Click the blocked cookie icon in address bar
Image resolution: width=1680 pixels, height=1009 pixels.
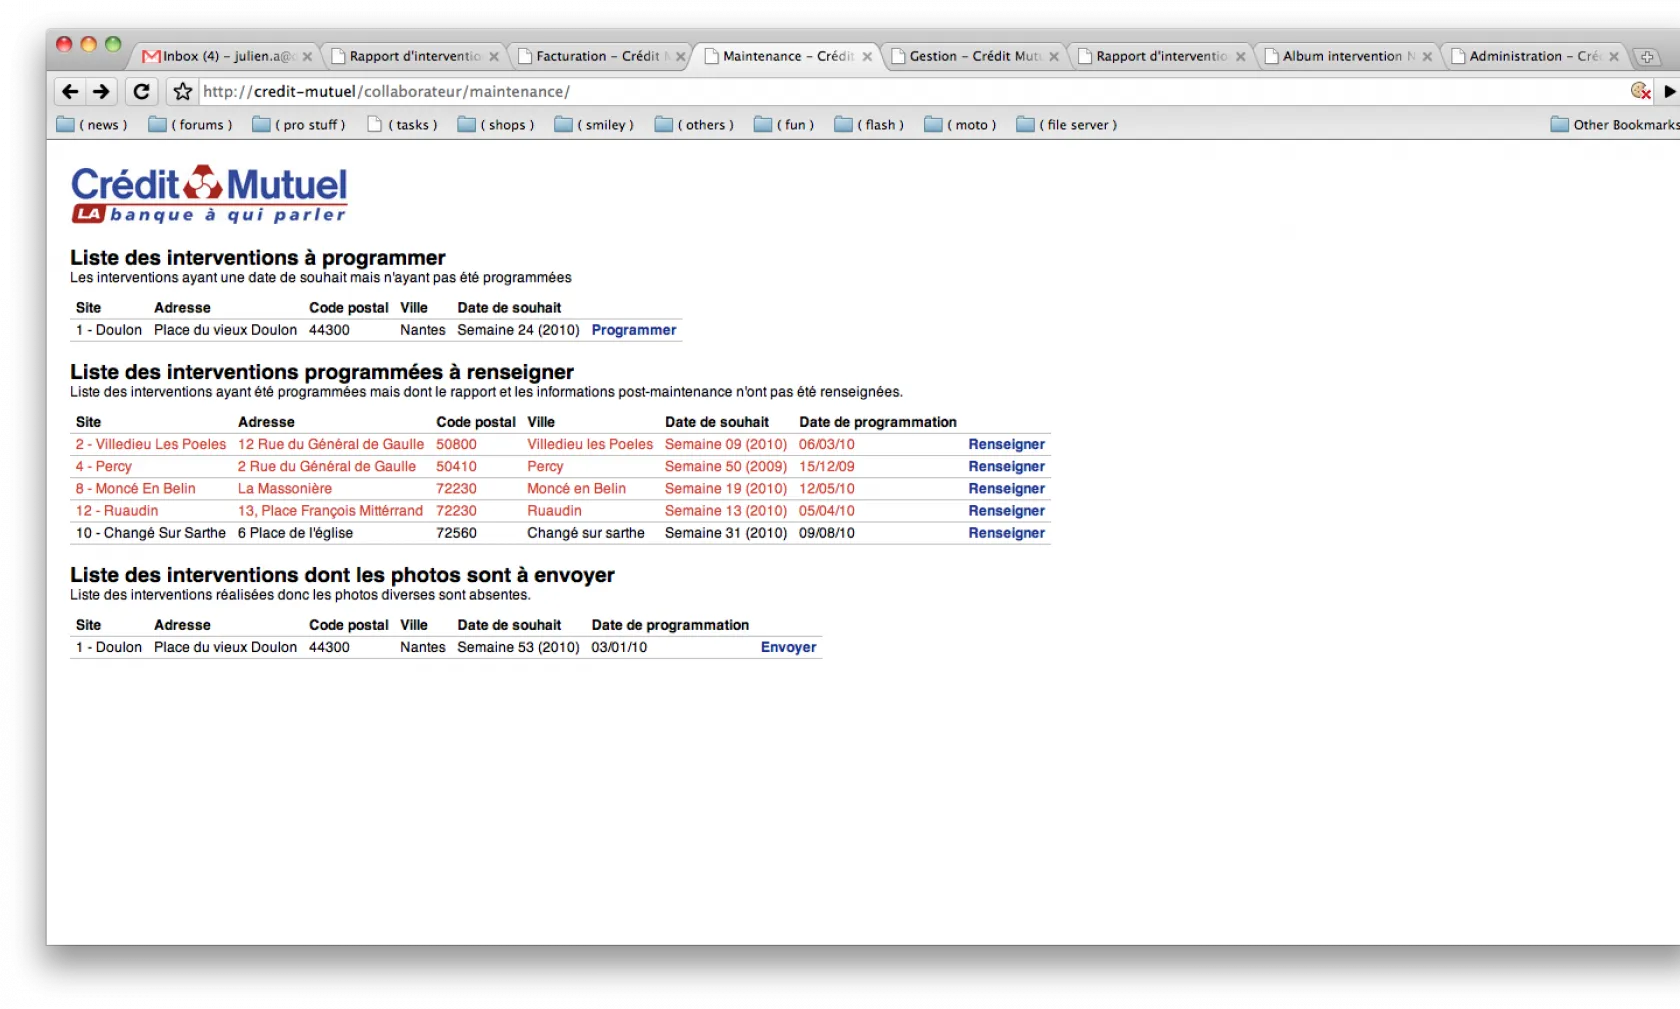1640,91
